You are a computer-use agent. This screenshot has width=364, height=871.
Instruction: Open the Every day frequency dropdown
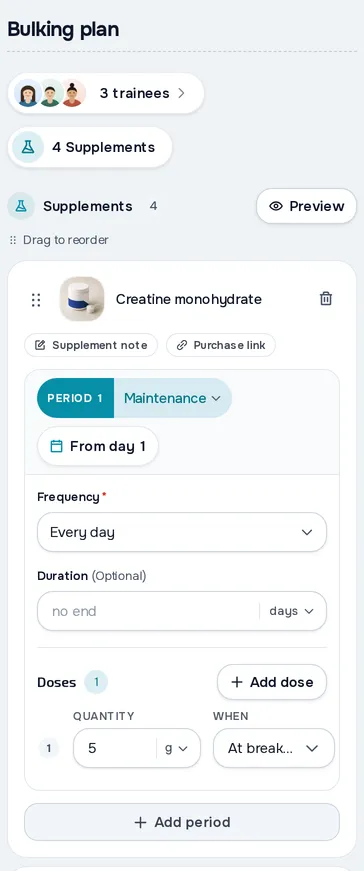(182, 532)
